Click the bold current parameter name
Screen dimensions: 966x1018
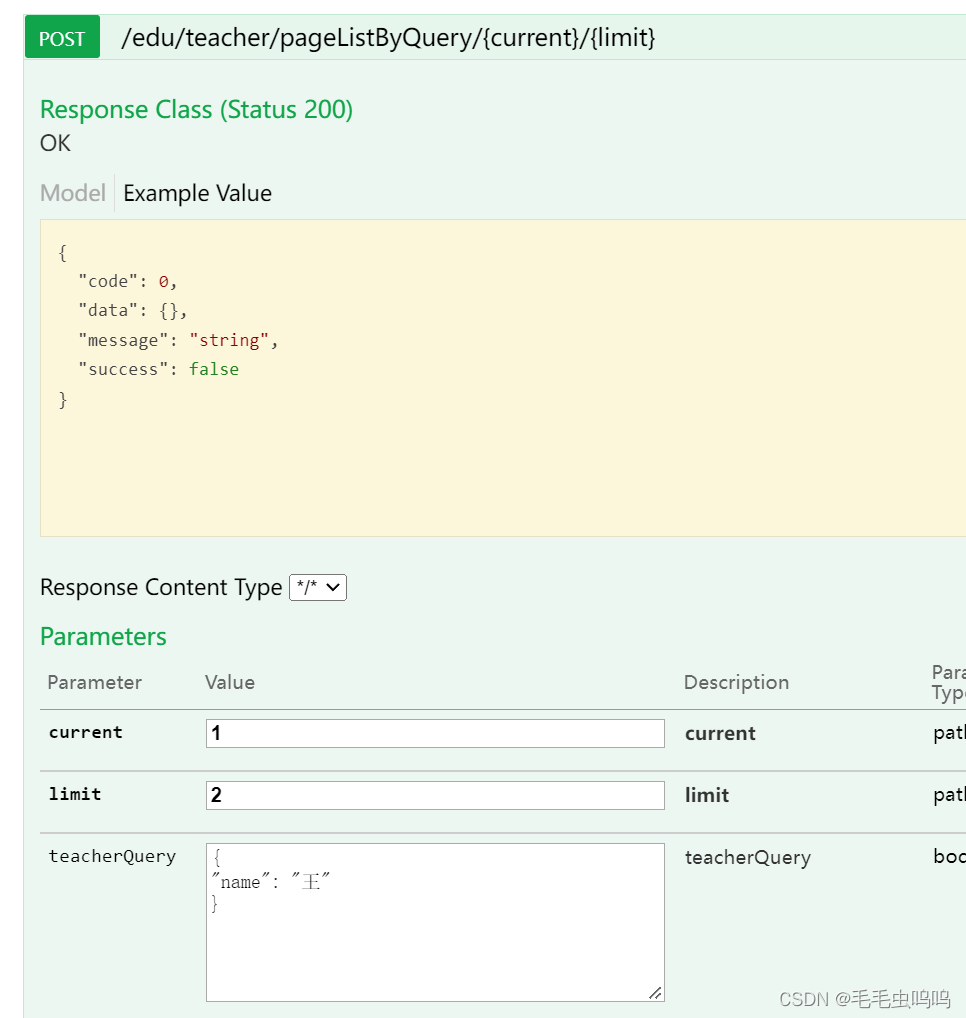85,732
